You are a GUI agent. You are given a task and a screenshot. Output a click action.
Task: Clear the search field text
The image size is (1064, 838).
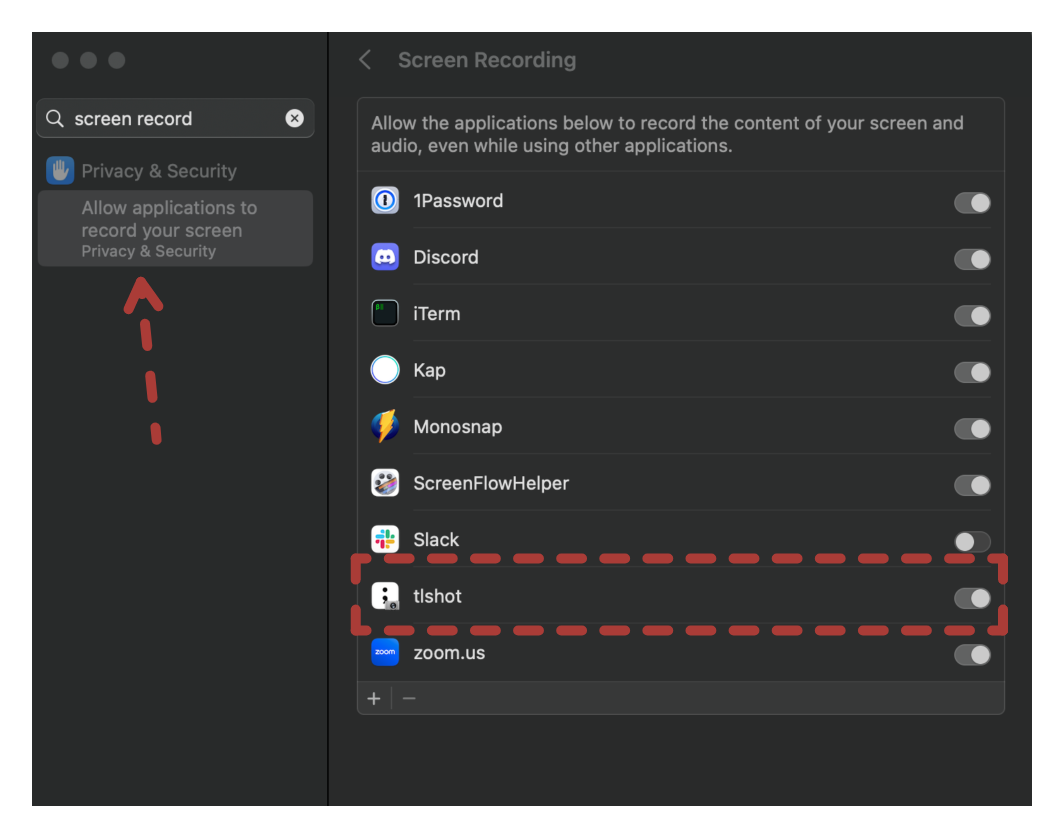(x=294, y=118)
